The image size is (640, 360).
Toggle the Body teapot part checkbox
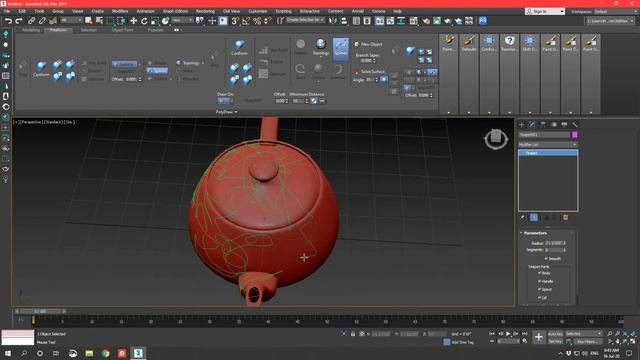(x=540, y=273)
